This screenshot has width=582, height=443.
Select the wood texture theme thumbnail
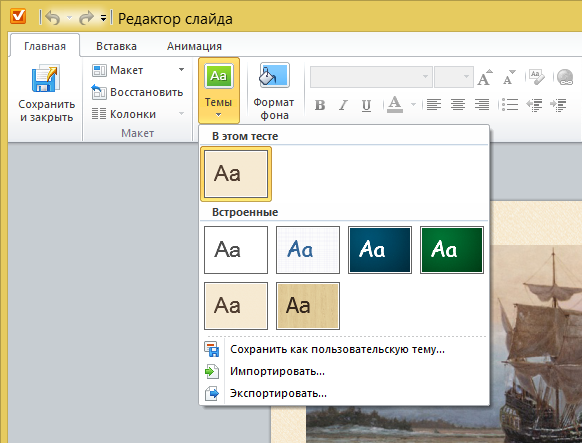[308, 306]
